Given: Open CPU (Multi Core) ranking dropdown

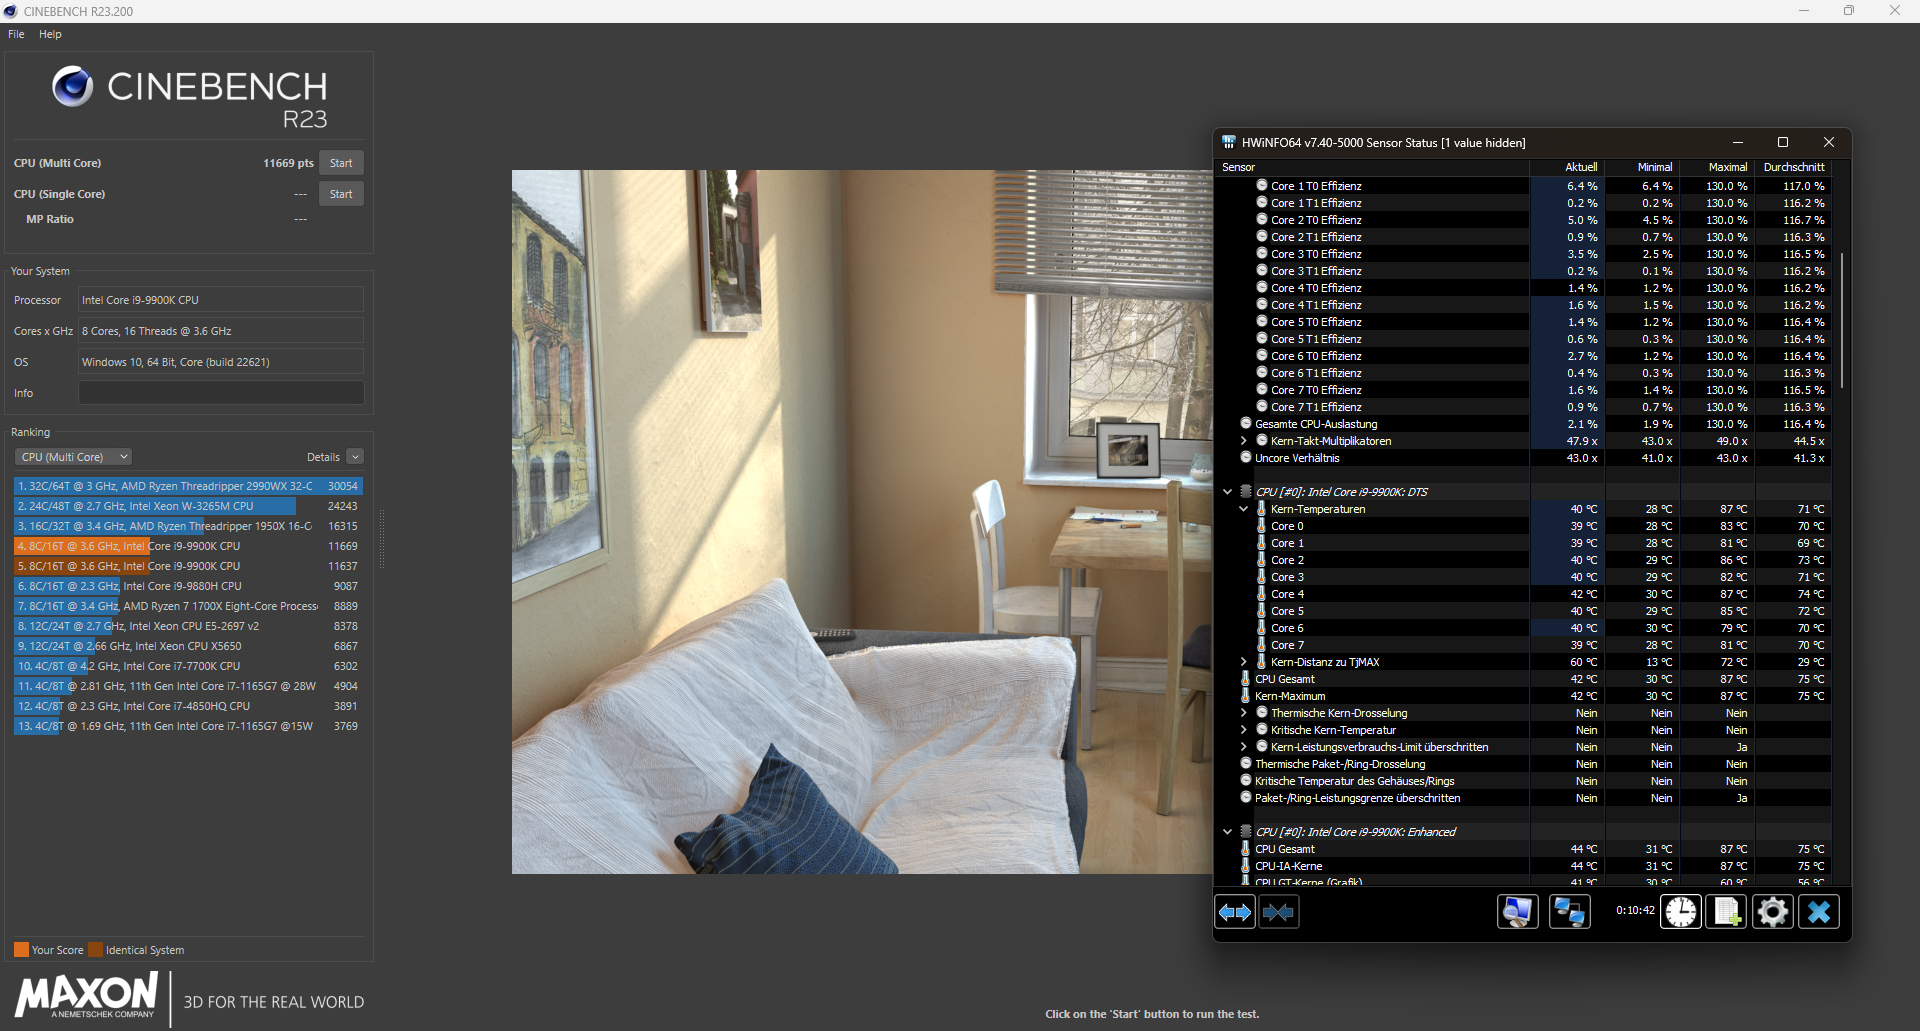Looking at the screenshot, I should click(73, 457).
